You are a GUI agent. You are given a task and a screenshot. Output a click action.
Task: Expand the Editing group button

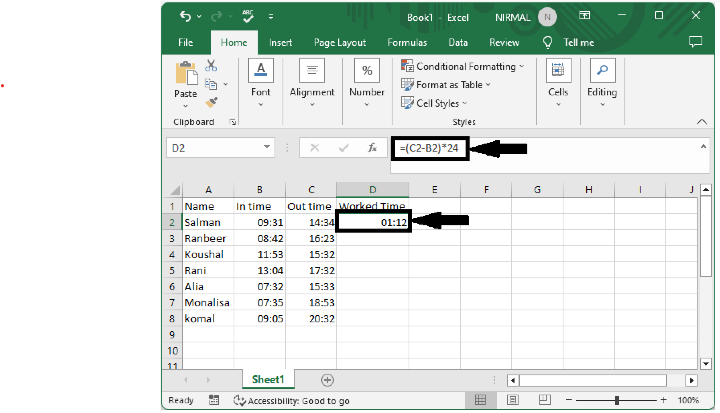pos(602,83)
